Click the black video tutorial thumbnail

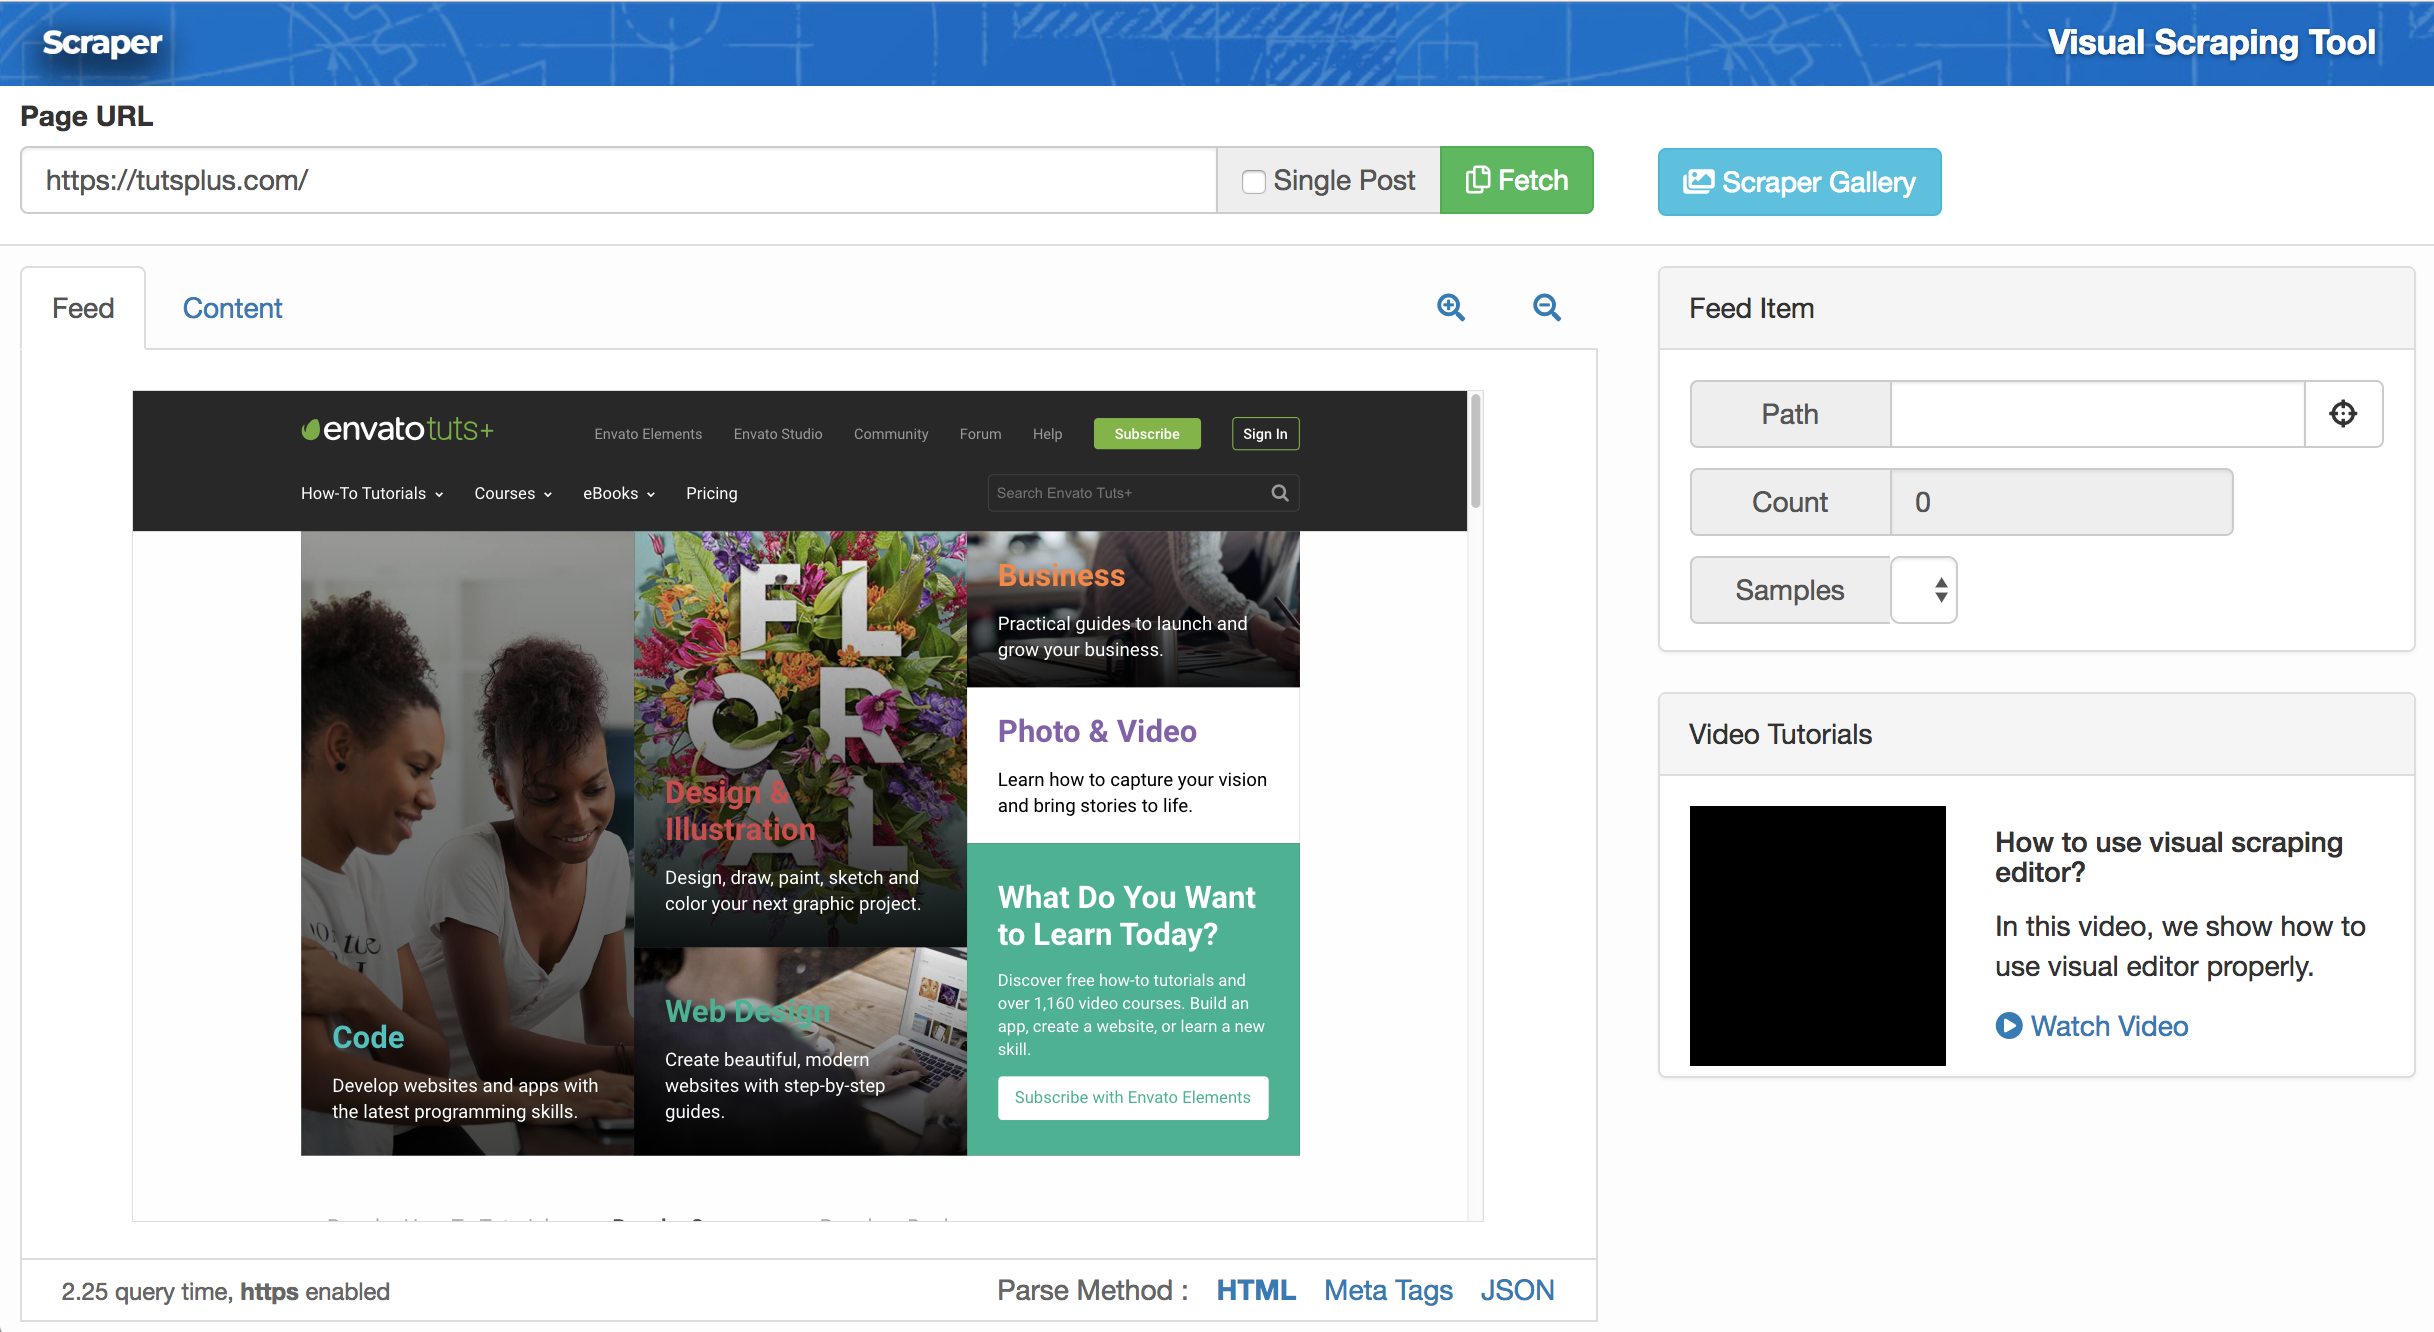1817,935
